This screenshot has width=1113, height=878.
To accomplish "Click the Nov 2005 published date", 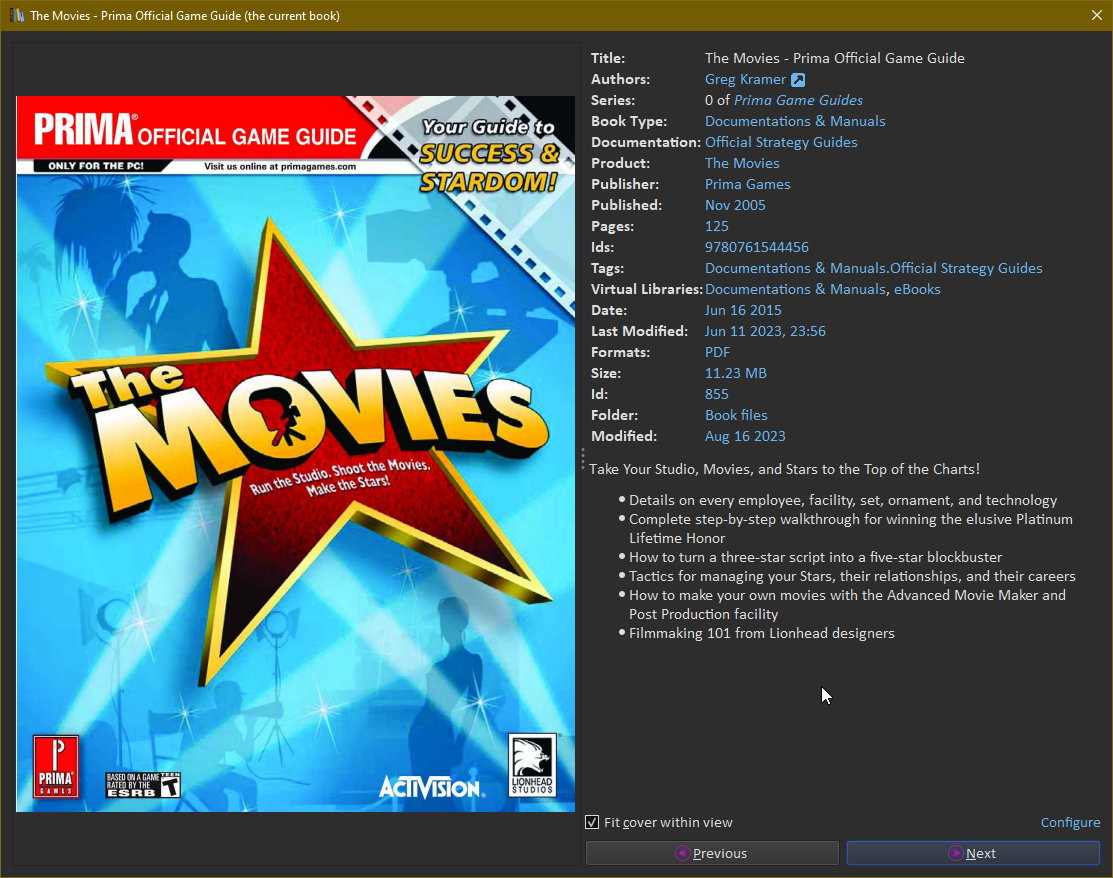I will [735, 205].
